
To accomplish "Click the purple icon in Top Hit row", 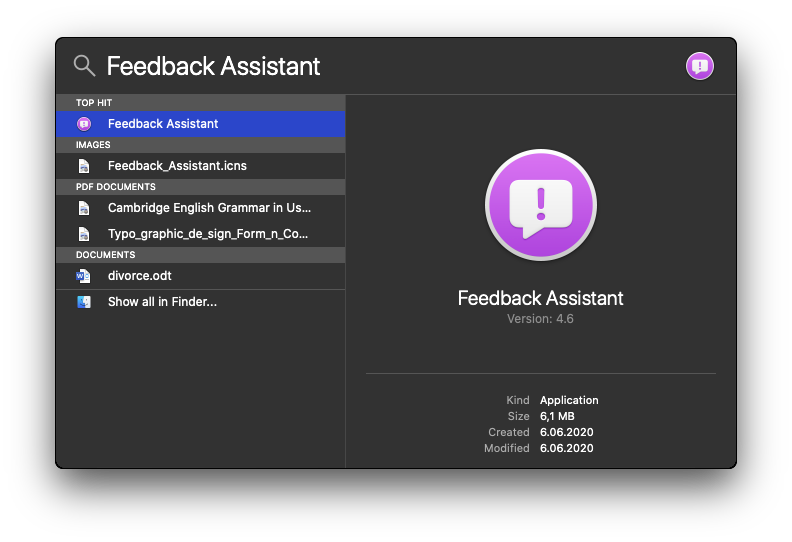I will (x=84, y=124).
